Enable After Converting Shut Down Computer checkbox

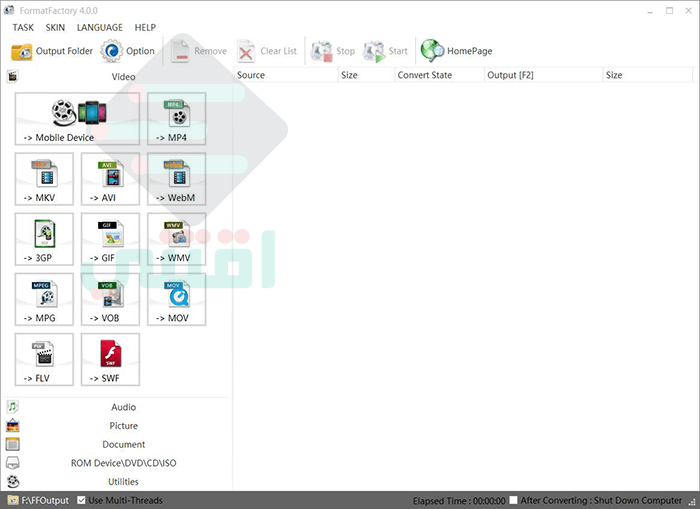[514, 500]
